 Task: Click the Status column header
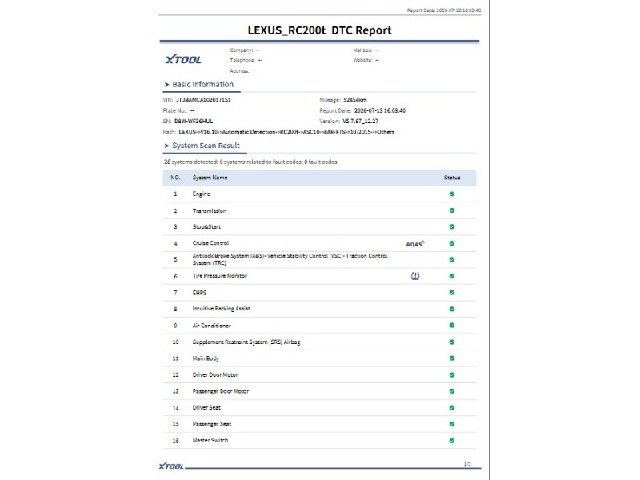[x=452, y=178]
